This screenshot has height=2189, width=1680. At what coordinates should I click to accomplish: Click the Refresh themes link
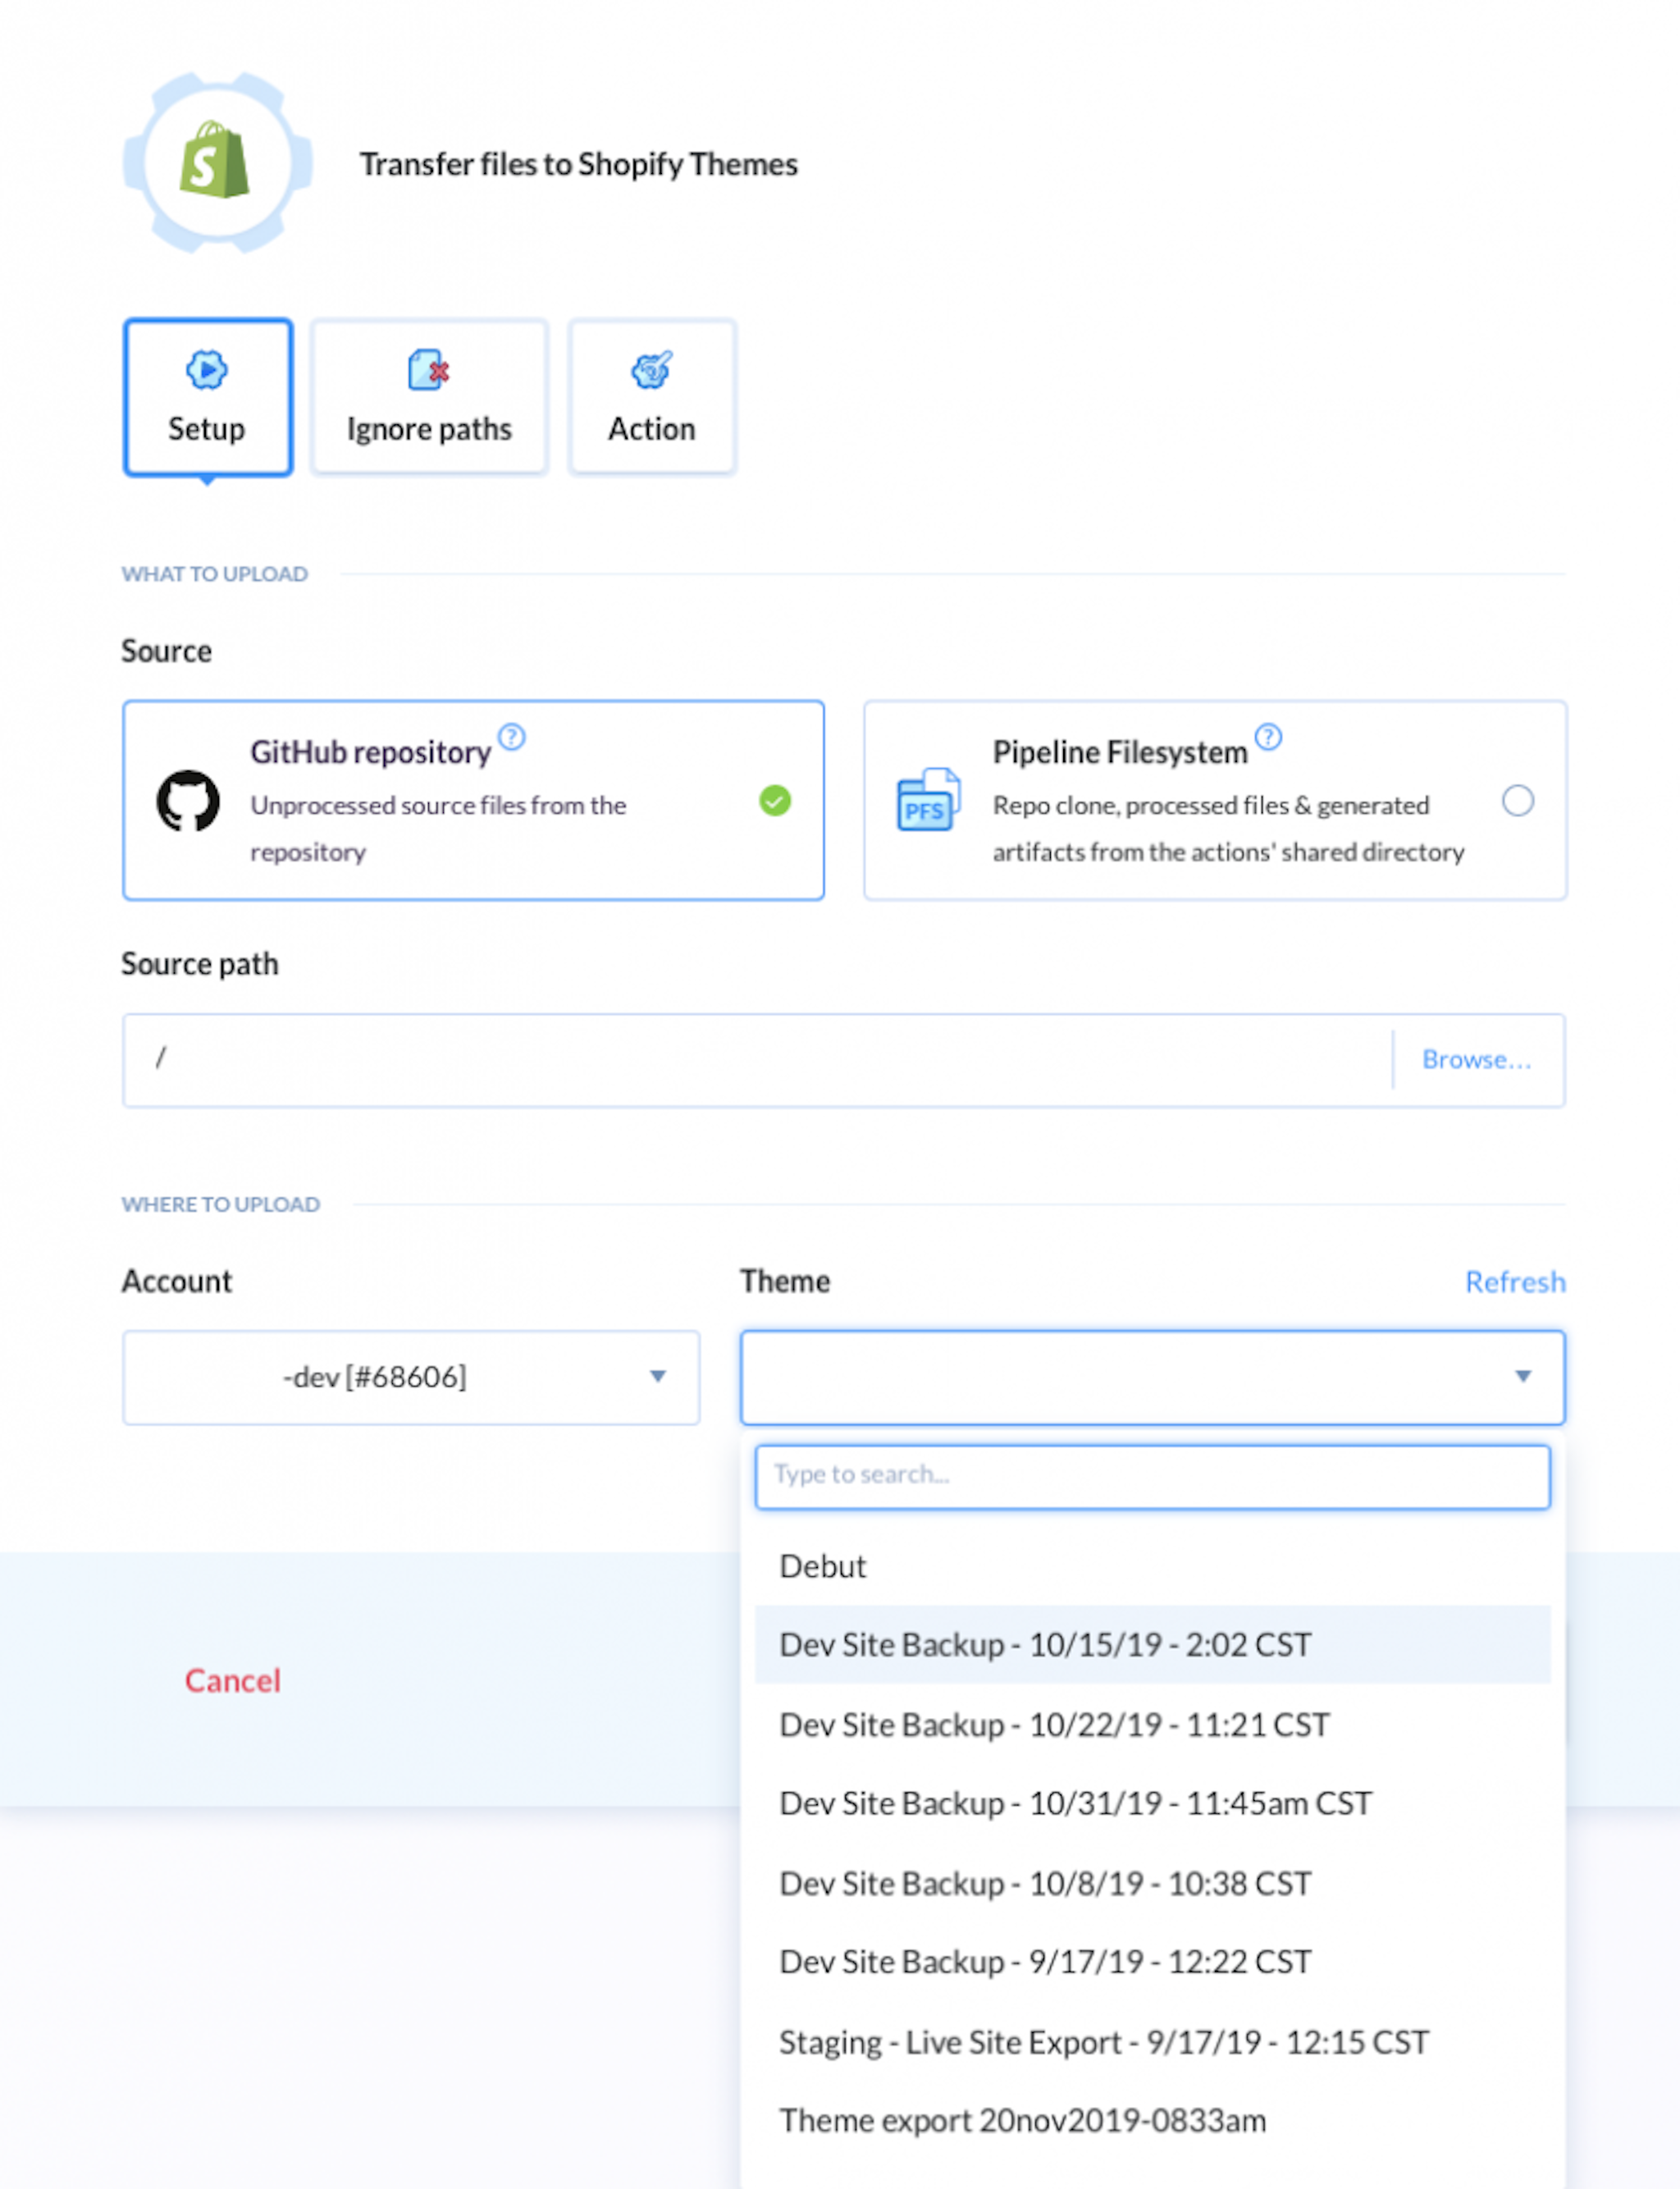click(1515, 1282)
